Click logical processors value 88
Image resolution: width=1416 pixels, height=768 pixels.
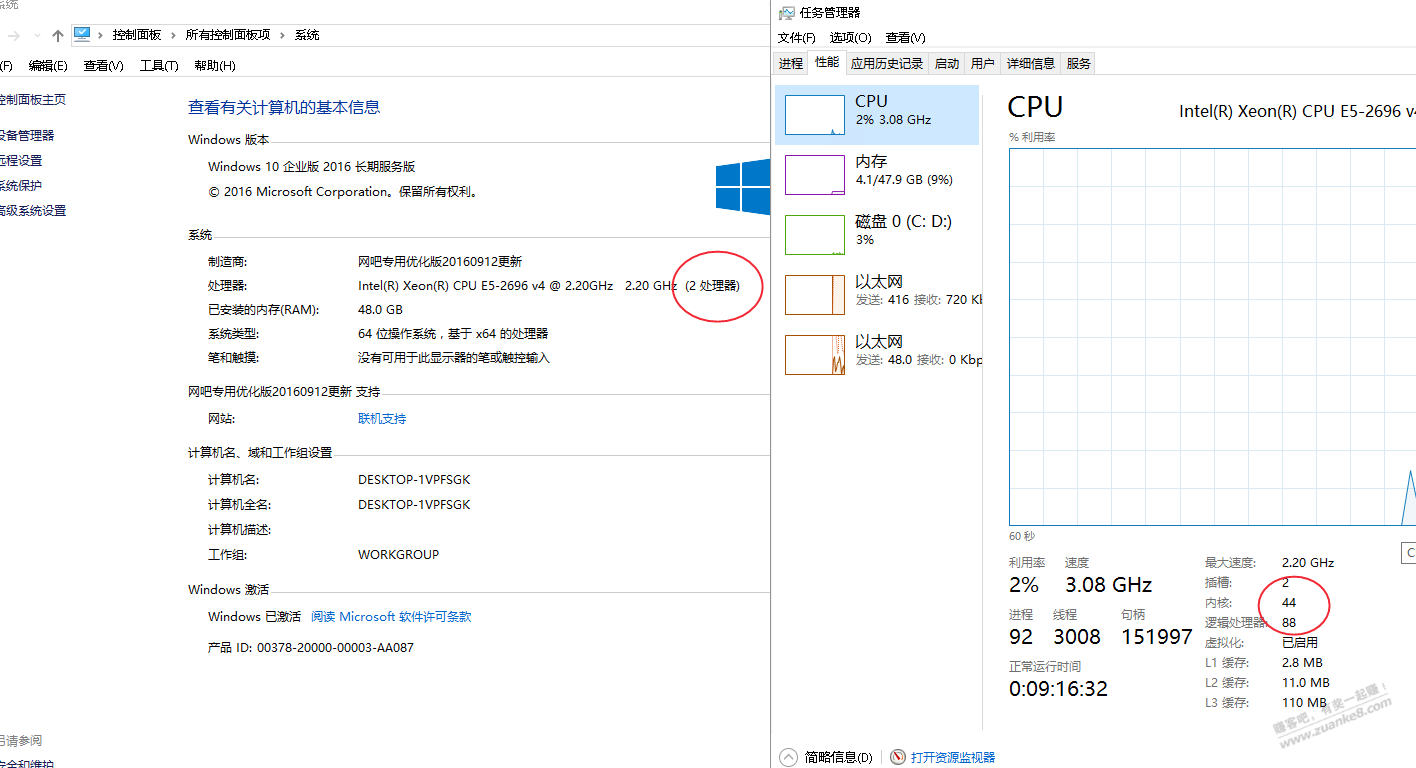[x=1289, y=622]
